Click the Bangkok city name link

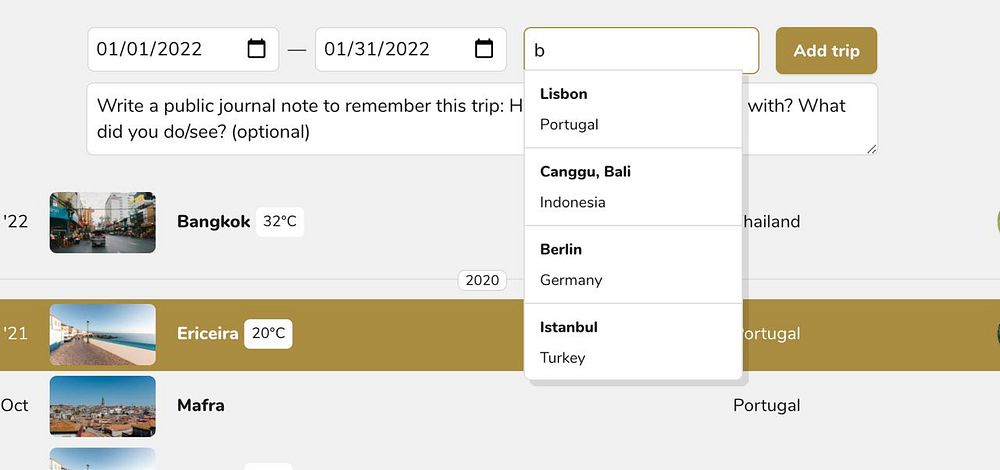click(213, 222)
